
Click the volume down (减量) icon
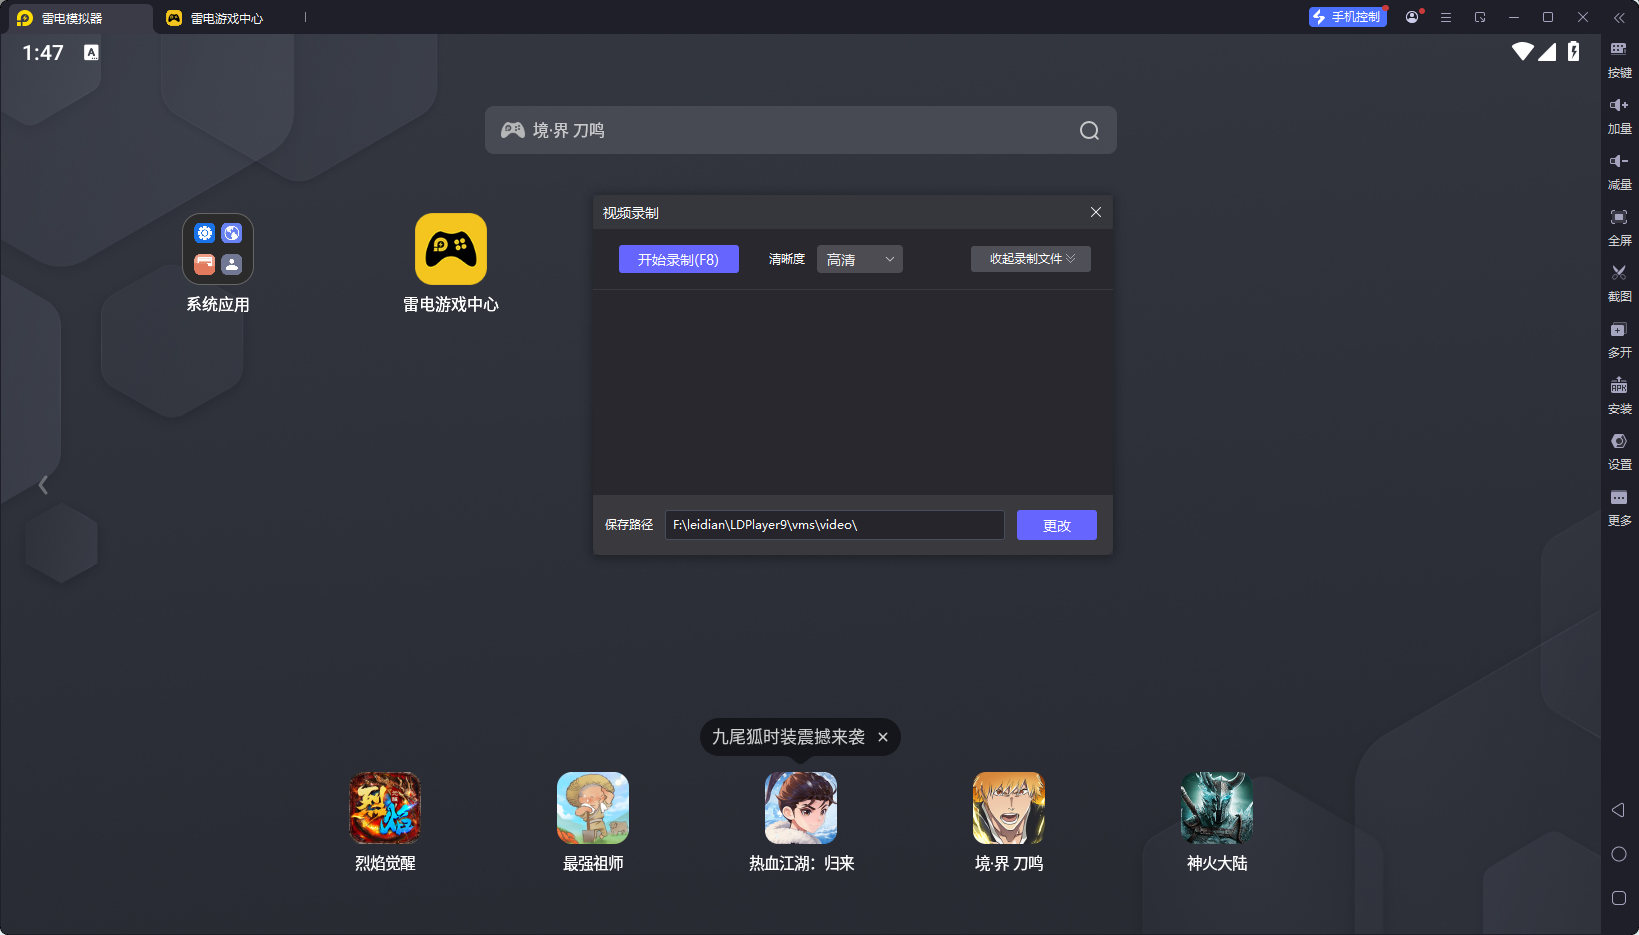point(1619,161)
